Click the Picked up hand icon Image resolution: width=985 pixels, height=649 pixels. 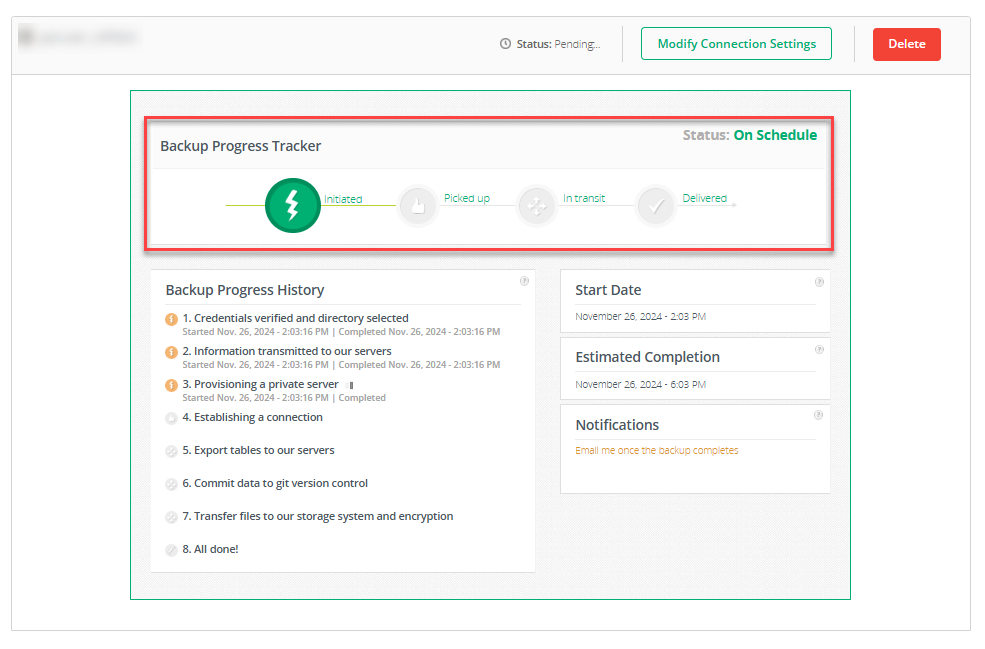pyautogui.click(x=418, y=205)
